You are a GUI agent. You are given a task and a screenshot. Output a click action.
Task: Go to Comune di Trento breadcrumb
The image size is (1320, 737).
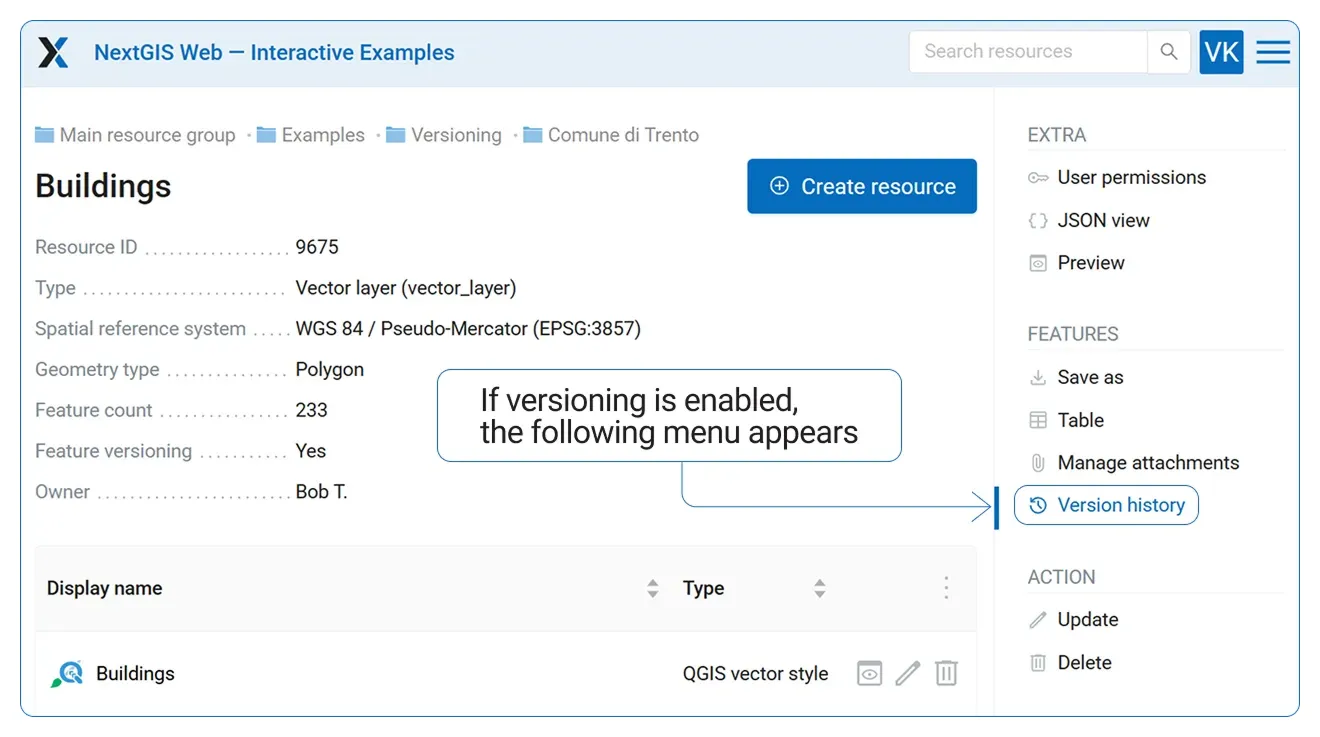(623, 135)
